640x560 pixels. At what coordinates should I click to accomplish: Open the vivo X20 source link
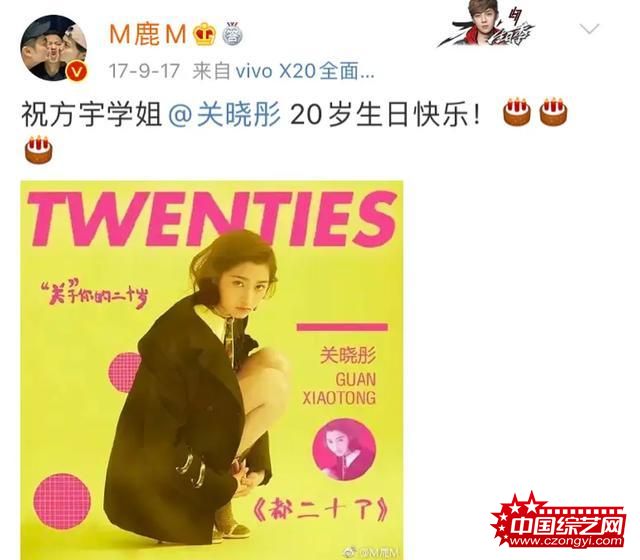(283, 71)
